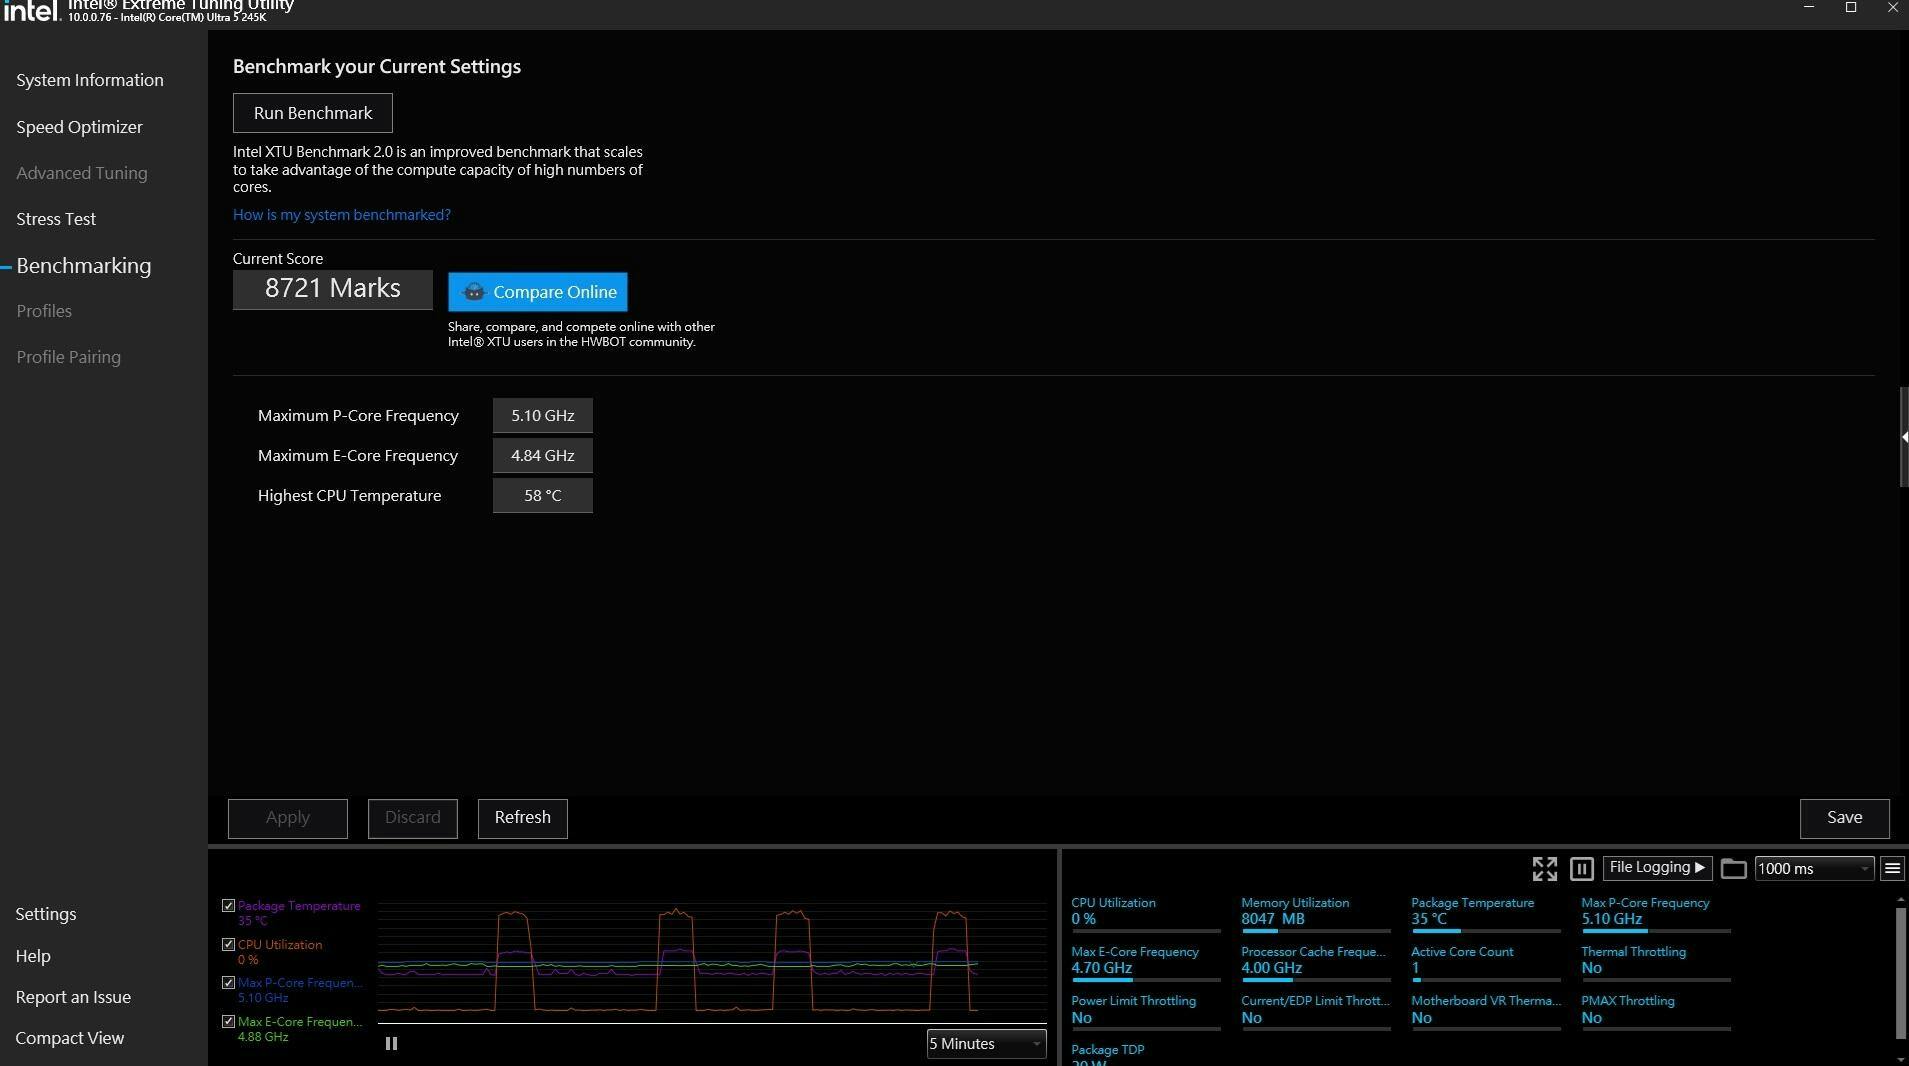Minimize the XTU window
Screen dimensions: 1909x1066
click(1808, 8)
